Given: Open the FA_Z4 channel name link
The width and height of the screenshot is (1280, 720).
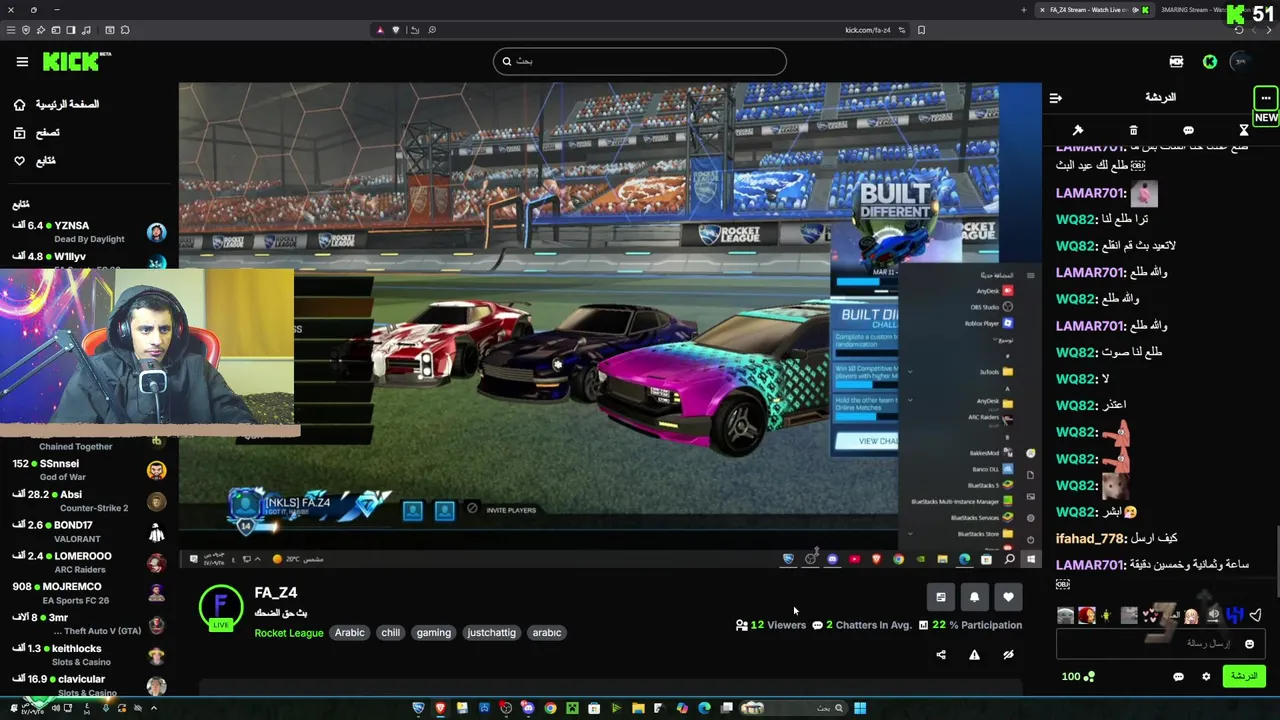Looking at the screenshot, I should [276, 593].
